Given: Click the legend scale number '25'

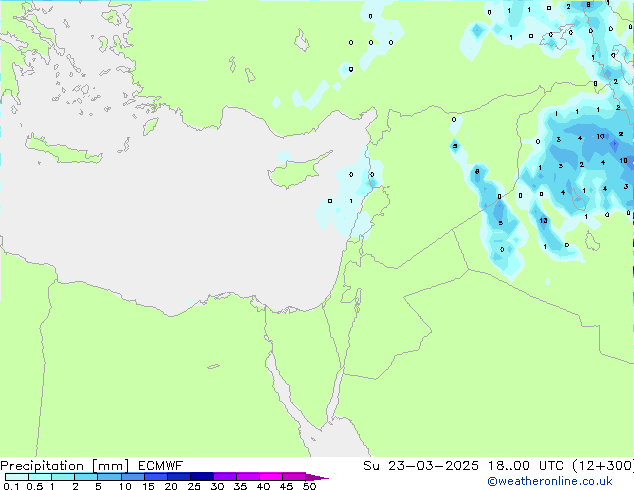Looking at the screenshot, I should pos(194,486).
